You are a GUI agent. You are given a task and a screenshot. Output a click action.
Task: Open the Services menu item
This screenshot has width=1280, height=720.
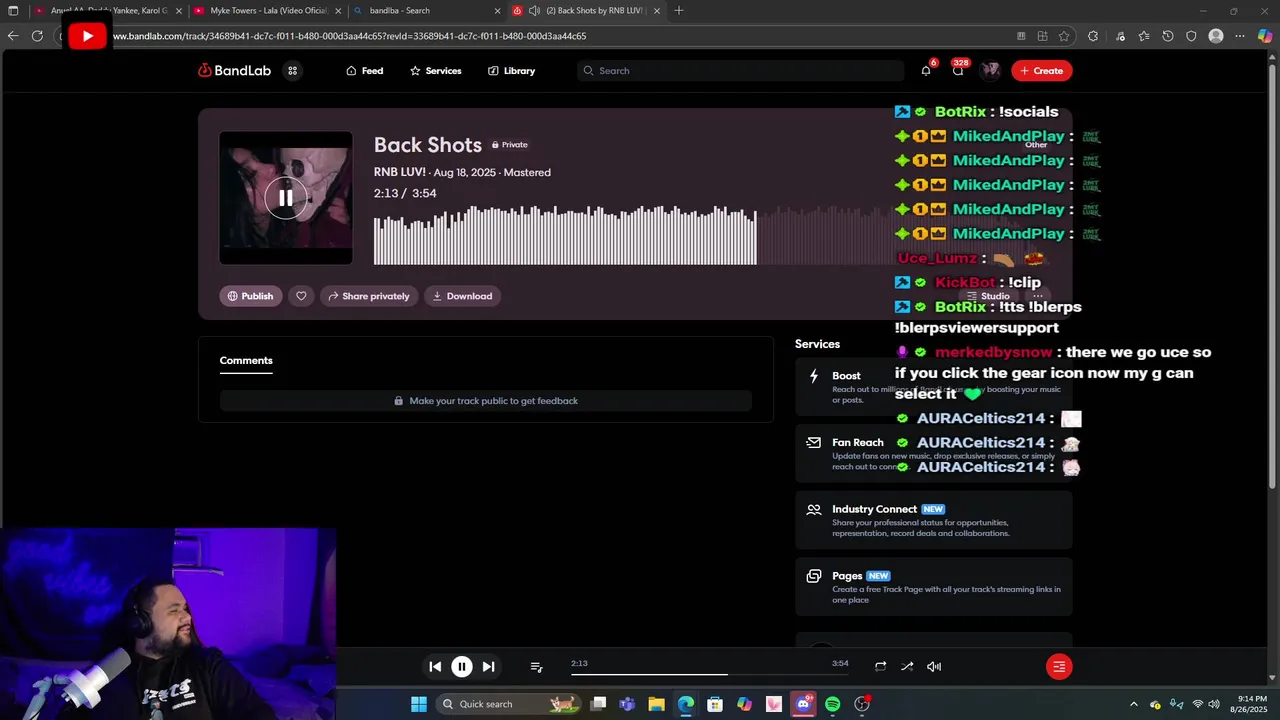[435, 71]
